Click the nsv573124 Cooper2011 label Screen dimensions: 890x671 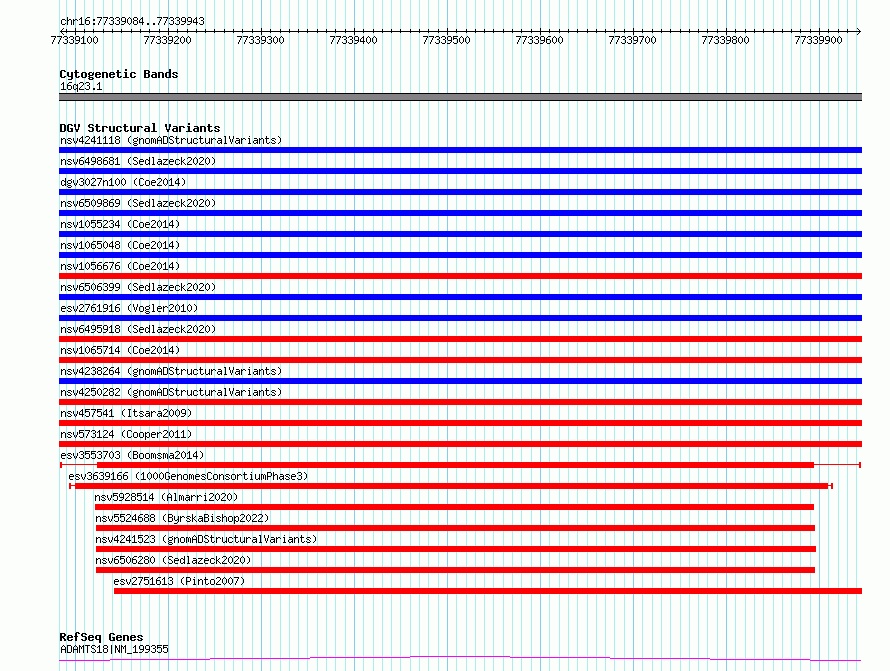click(126, 434)
